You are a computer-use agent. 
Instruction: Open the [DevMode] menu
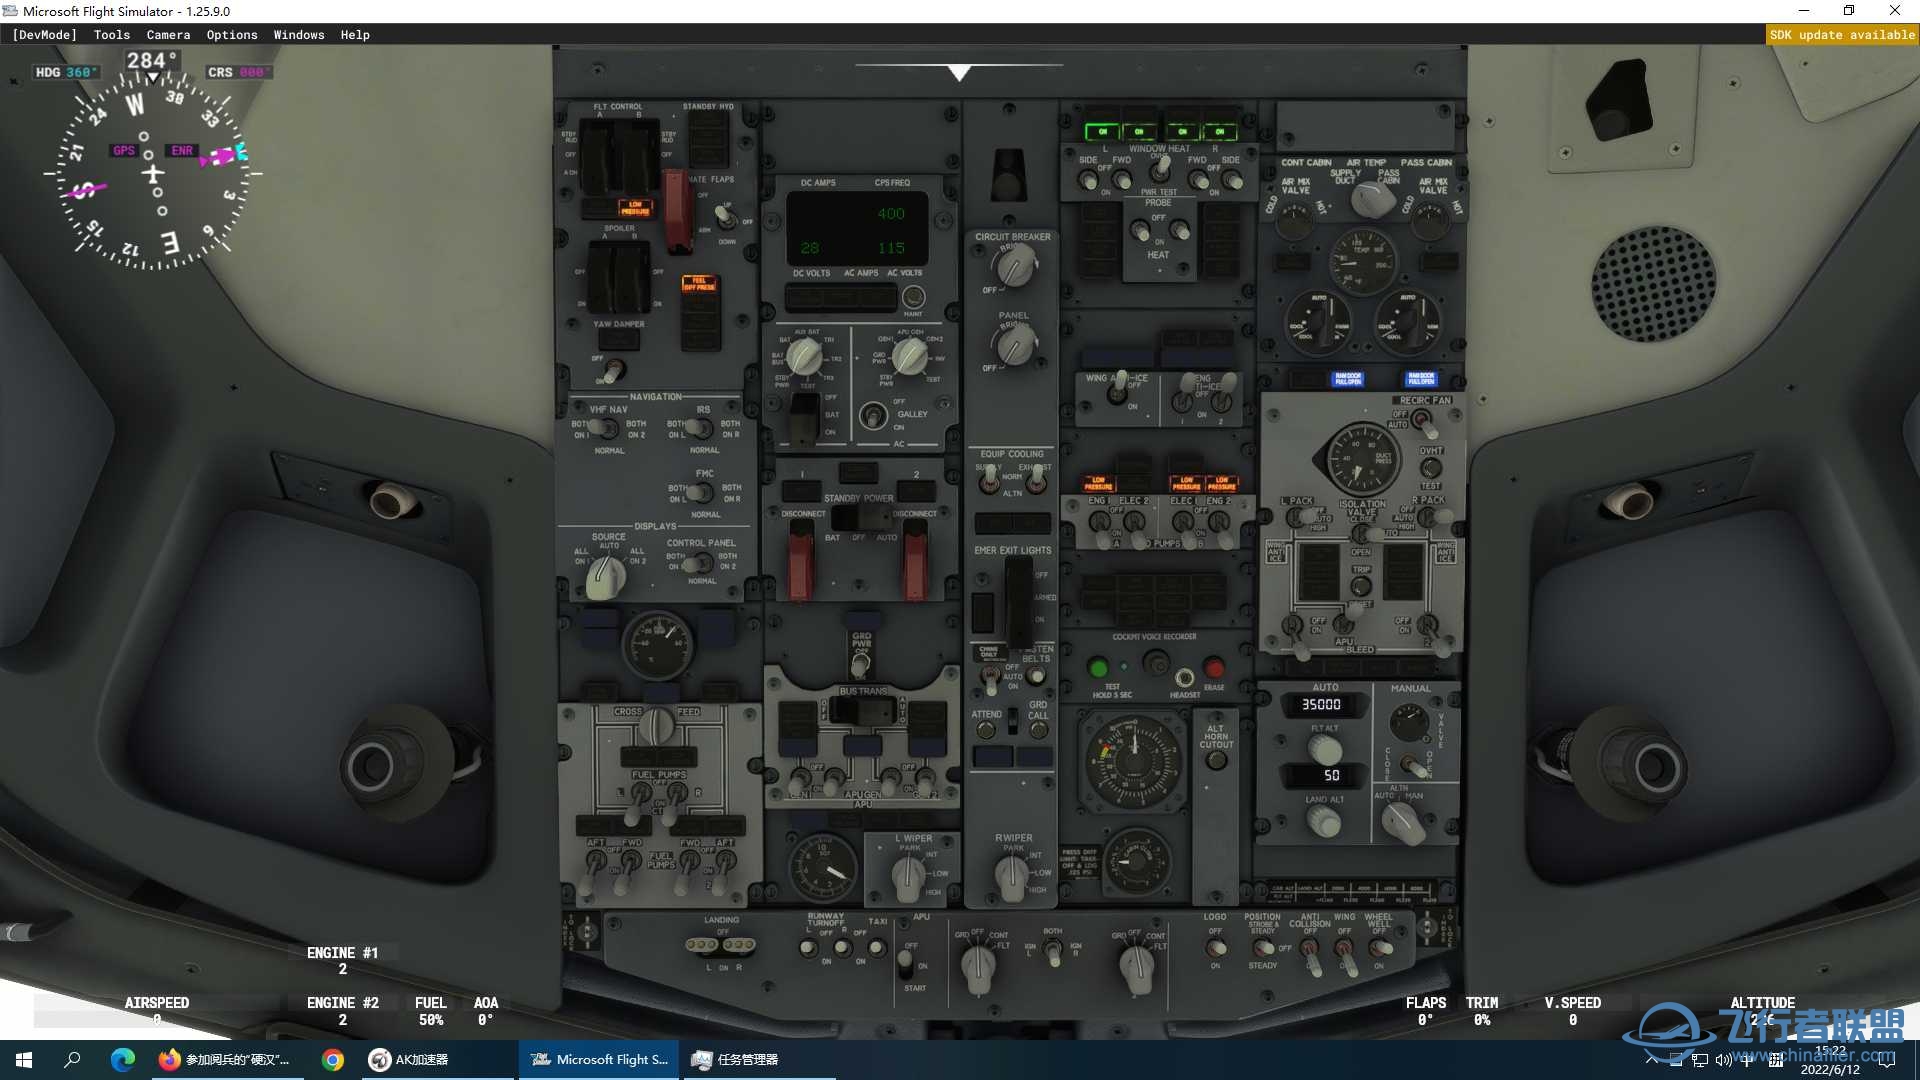pyautogui.click(x=44, y=35)
